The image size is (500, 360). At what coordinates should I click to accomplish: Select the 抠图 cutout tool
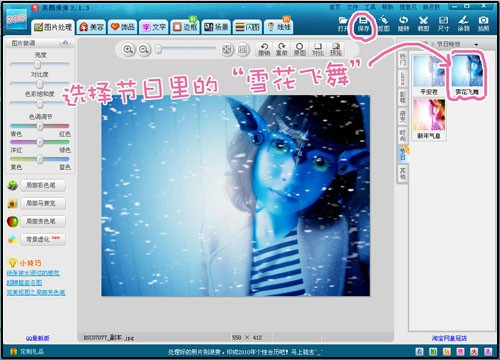tap(384, 24)
